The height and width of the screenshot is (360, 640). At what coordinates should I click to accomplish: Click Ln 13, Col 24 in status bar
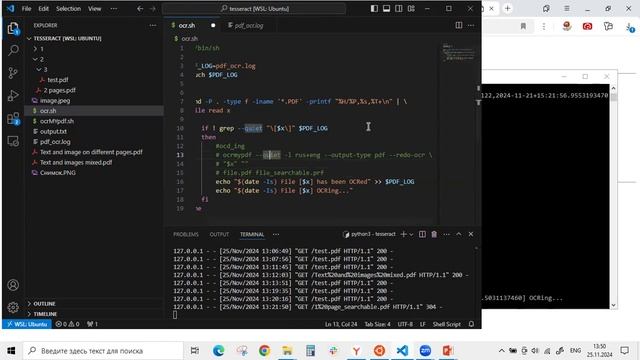pos(341,324)
